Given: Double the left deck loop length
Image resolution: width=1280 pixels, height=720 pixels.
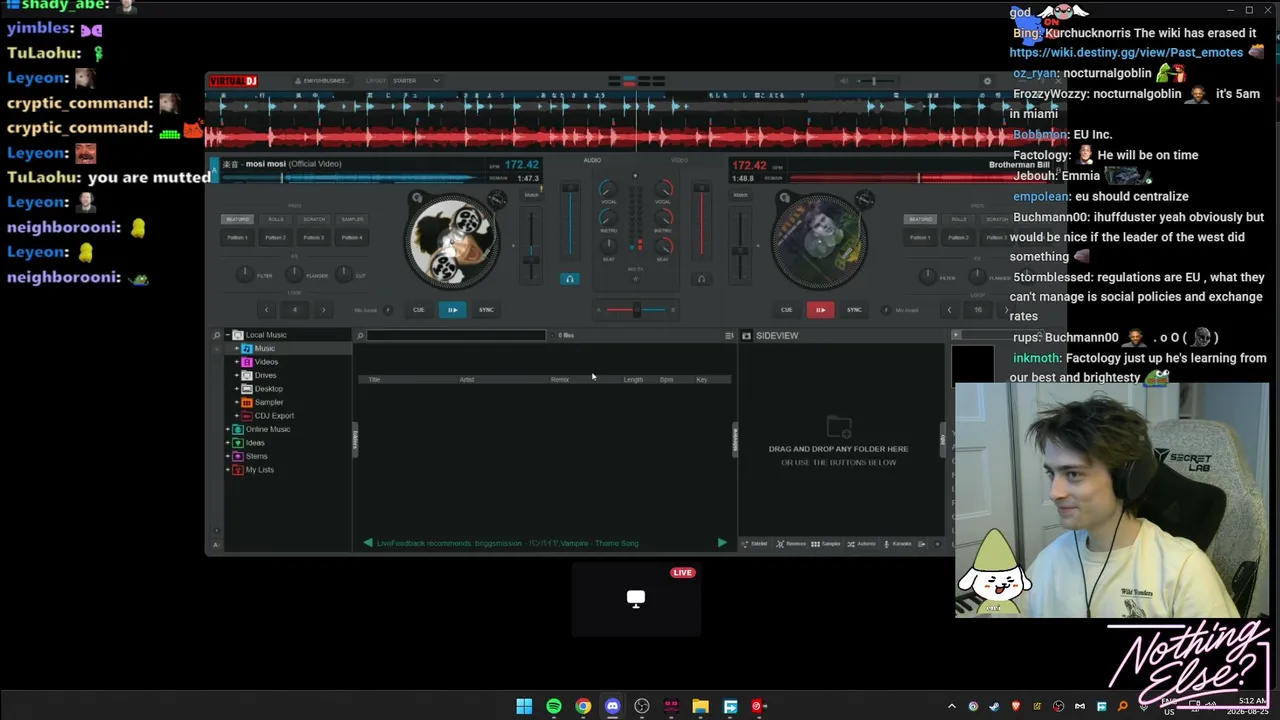Looking at the screenshot, I should point(323,310).
